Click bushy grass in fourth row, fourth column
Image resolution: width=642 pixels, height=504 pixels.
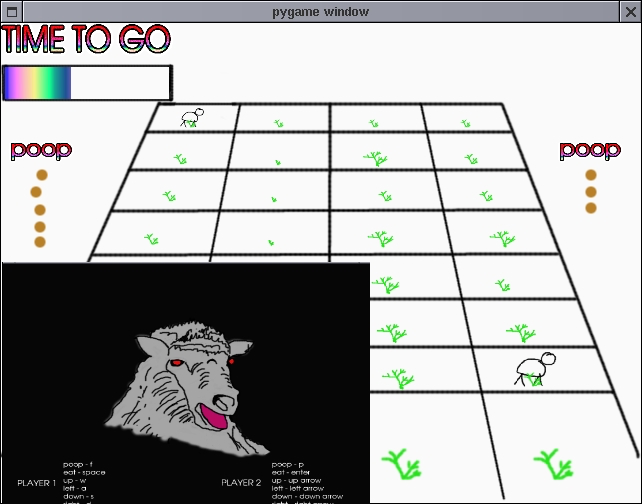click(503, 239)
